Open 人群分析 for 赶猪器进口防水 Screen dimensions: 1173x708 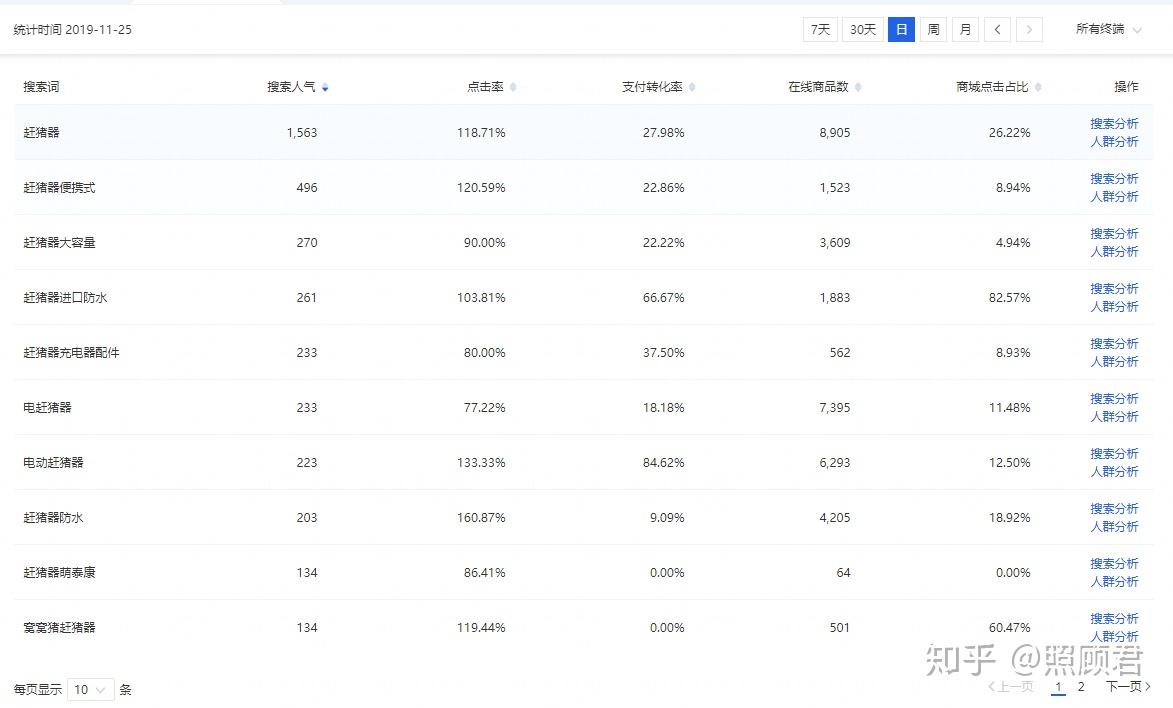tap(1114, 306)
